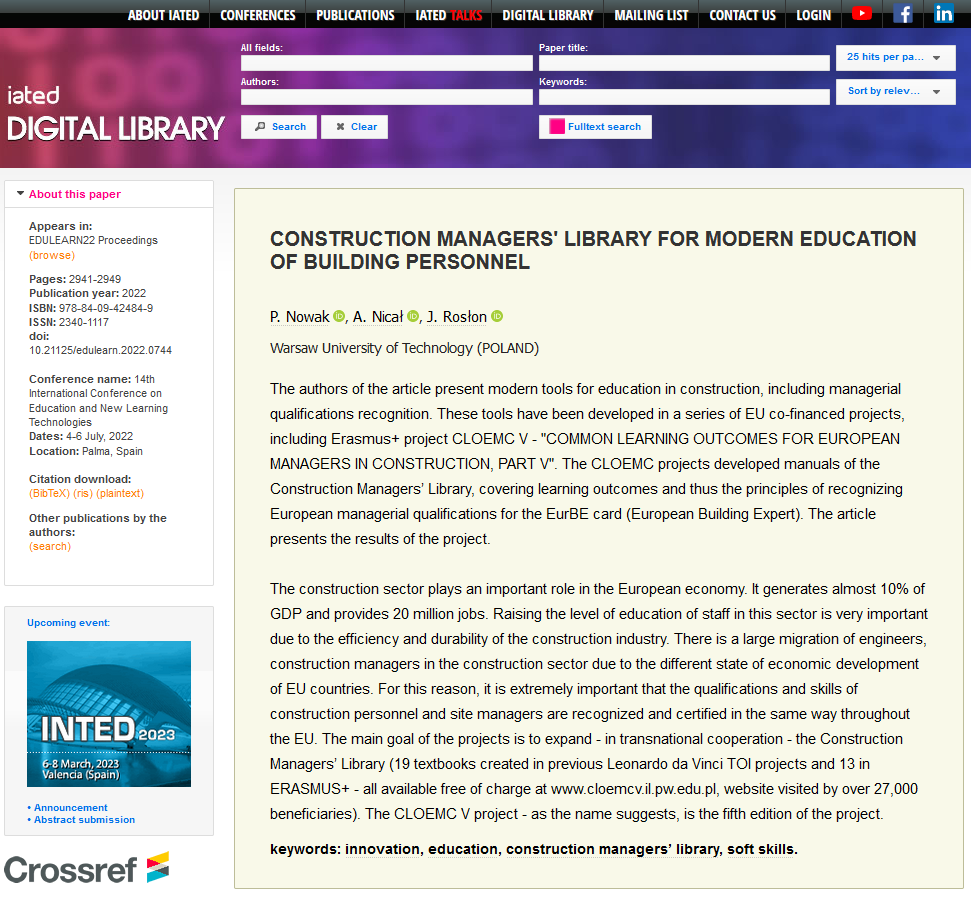Open the Conferences menu

pos(258,15)
